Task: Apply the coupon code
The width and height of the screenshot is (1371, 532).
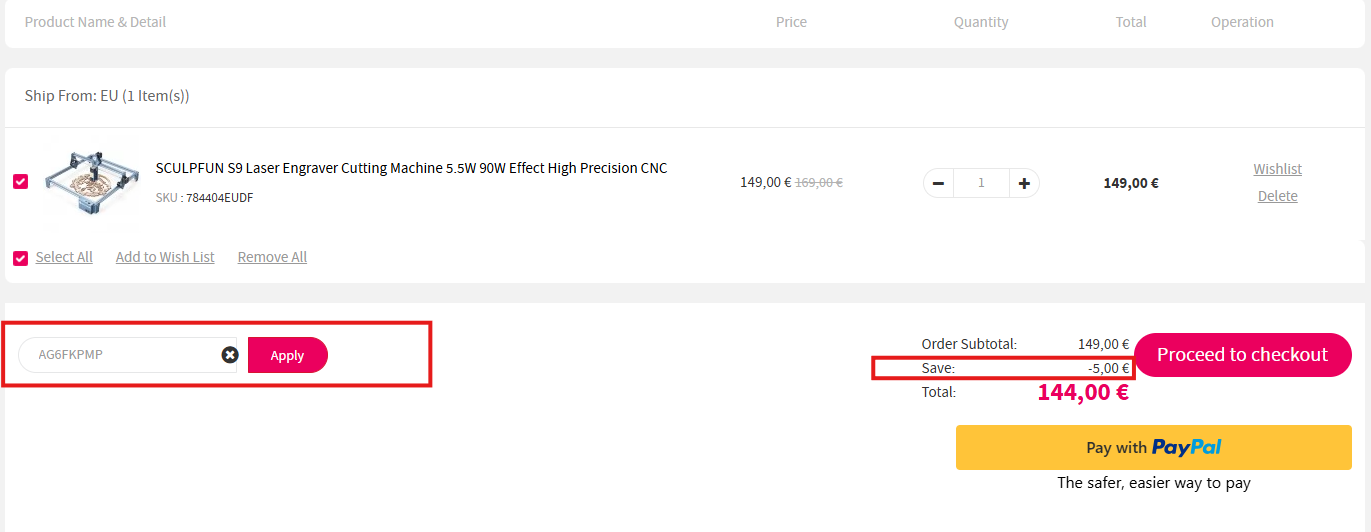Action: point(287,355)
